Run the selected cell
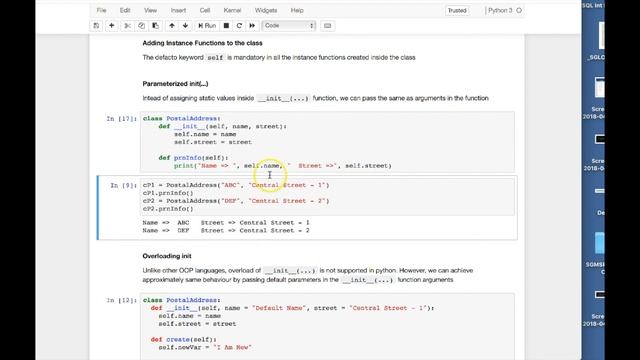 (207, 26)
